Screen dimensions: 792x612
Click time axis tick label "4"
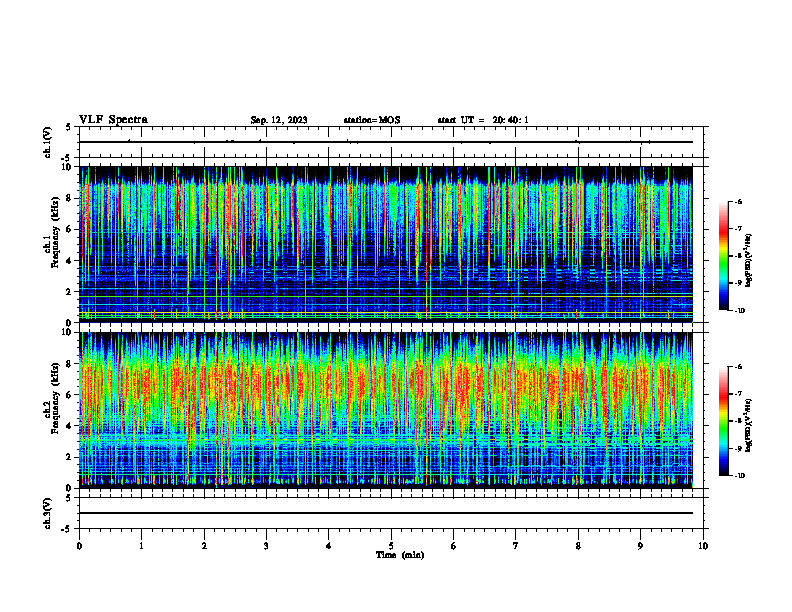(x=329, y=546)
